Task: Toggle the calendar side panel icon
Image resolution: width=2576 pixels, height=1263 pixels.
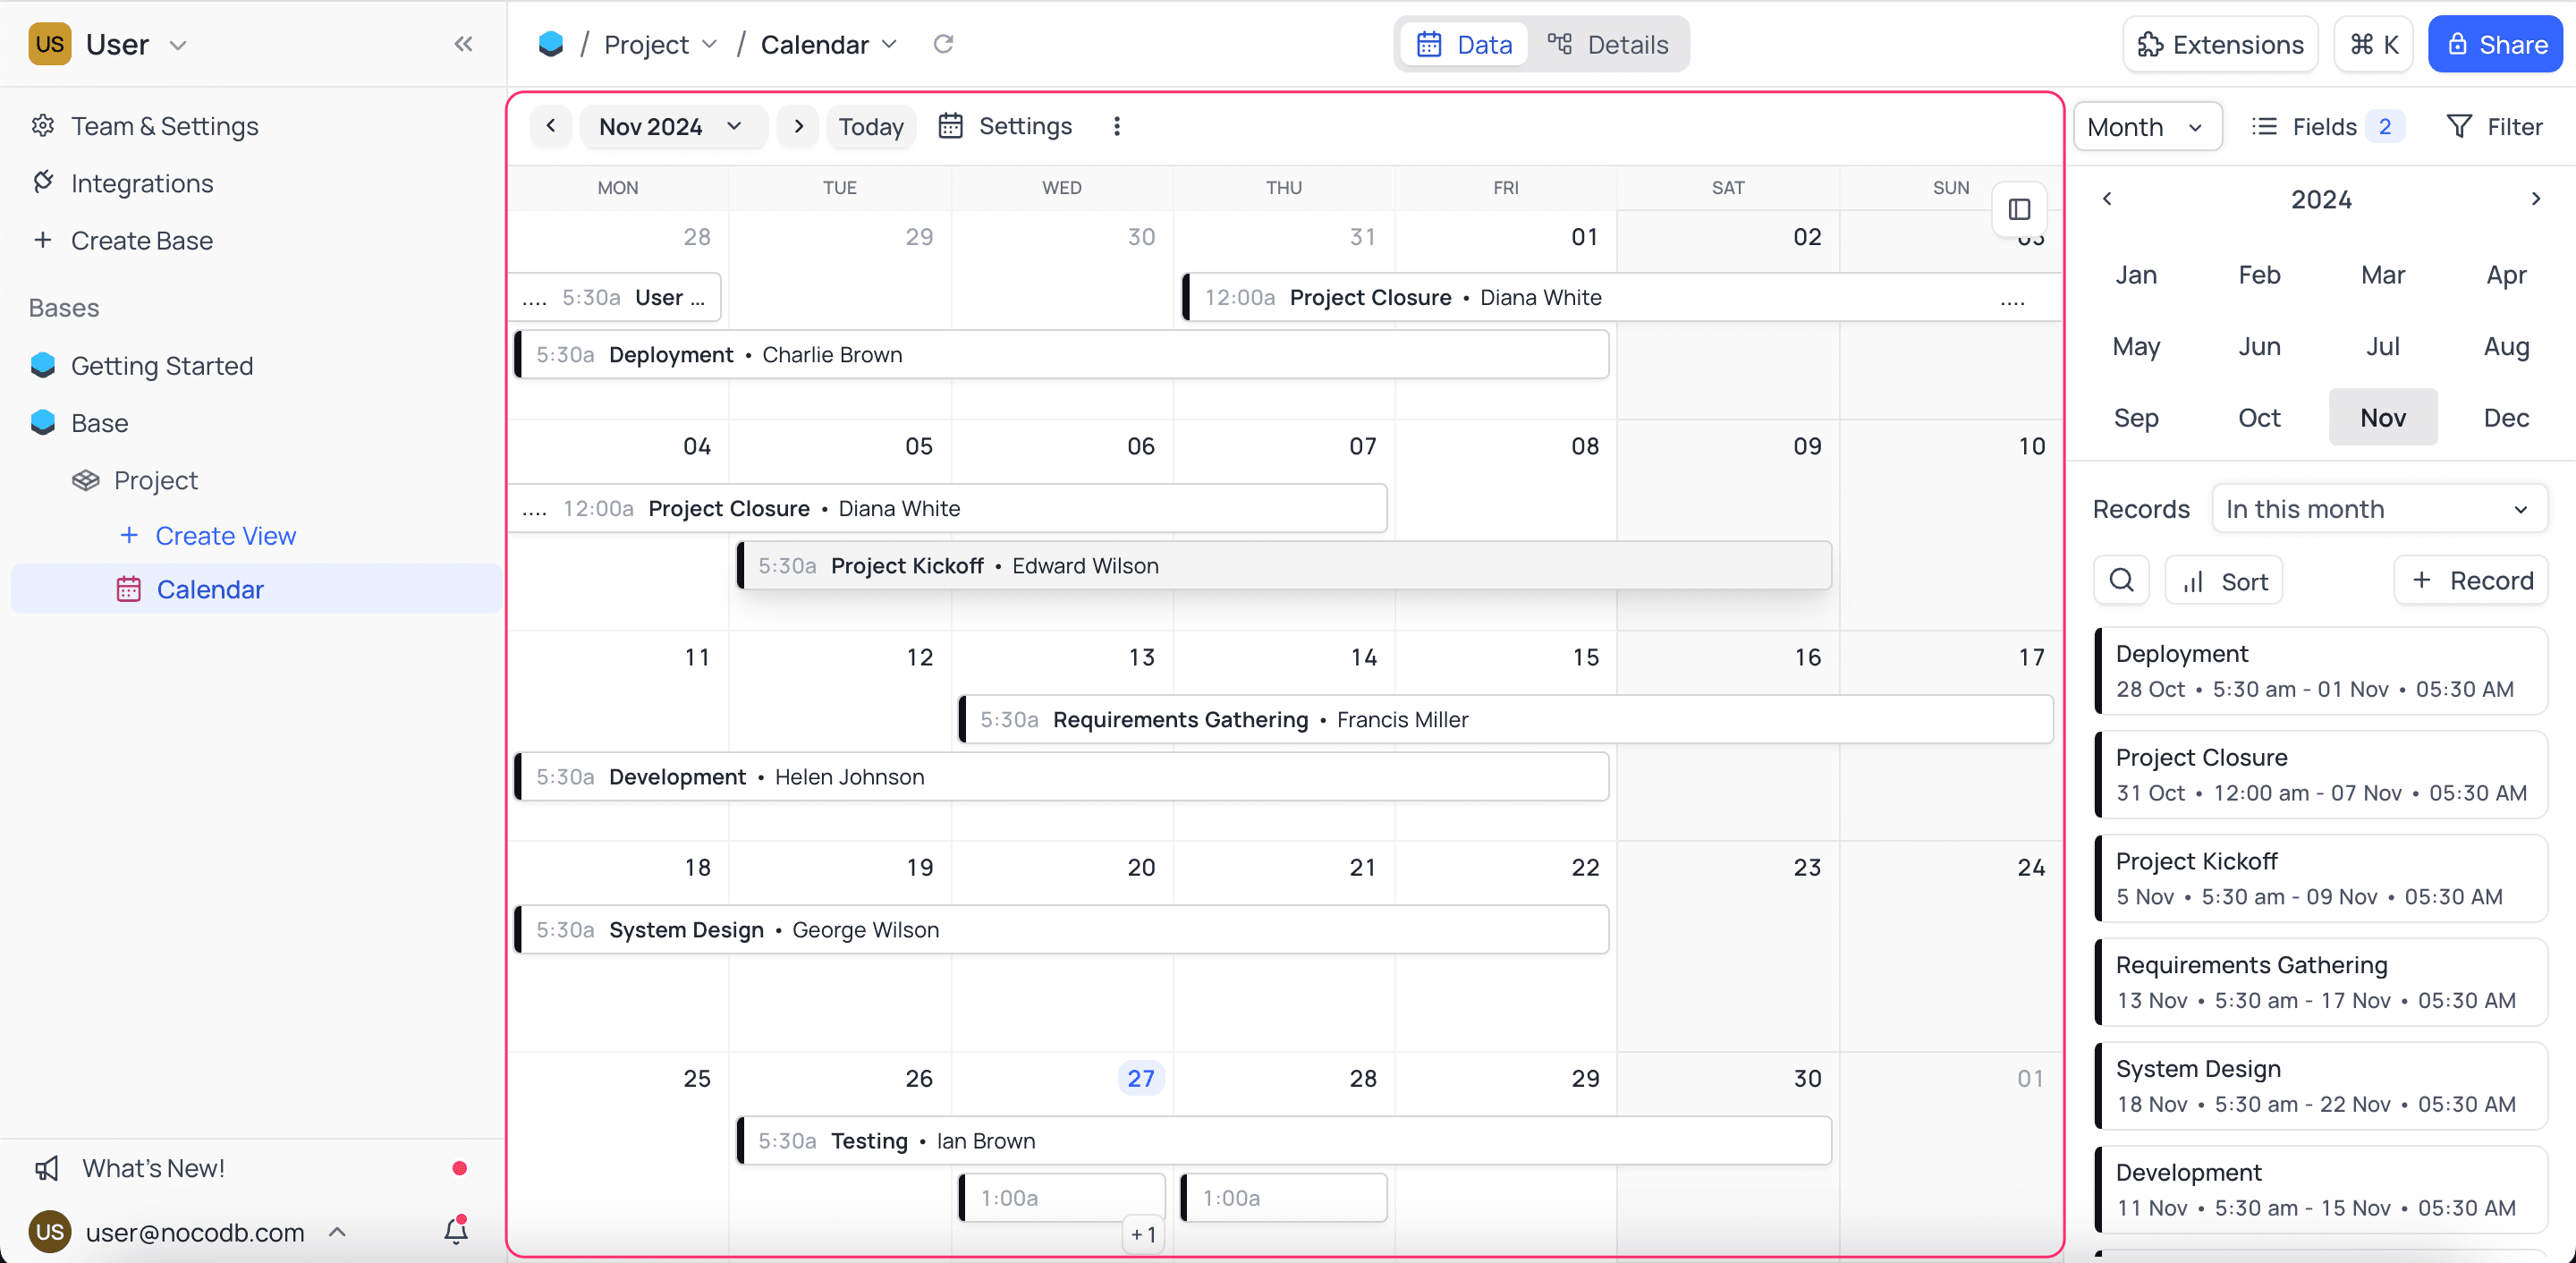Action: (2019, 209)
